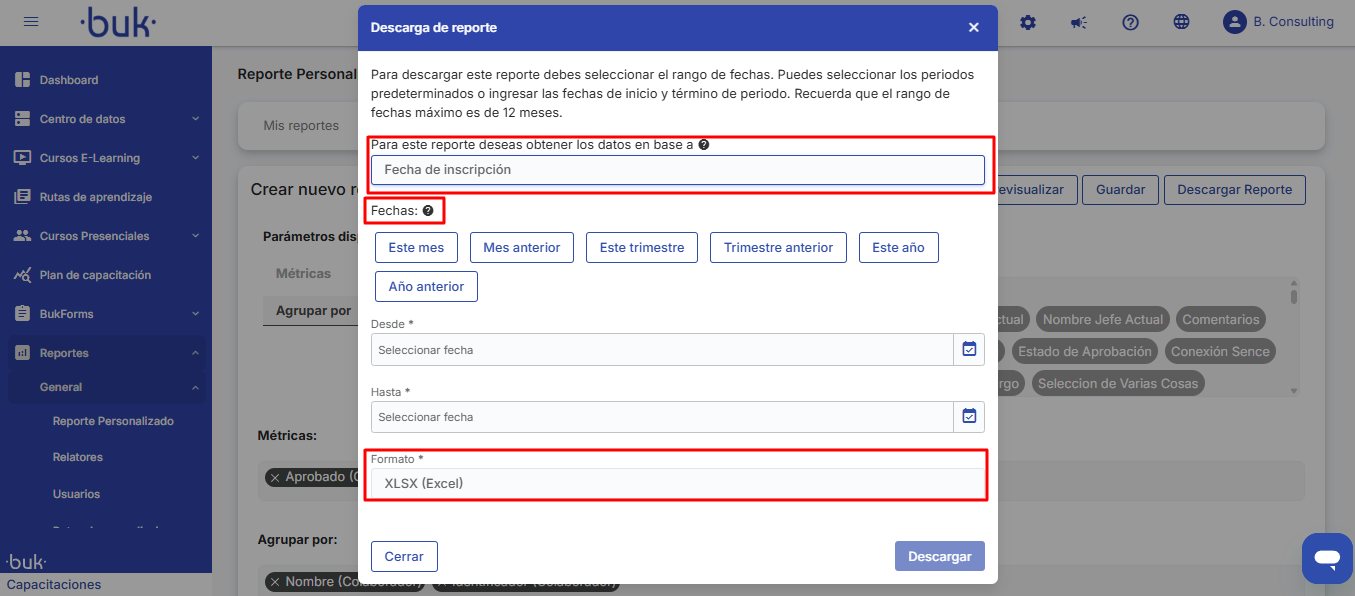
Task: Open the chat support widget
Action: coord(1326,557)
